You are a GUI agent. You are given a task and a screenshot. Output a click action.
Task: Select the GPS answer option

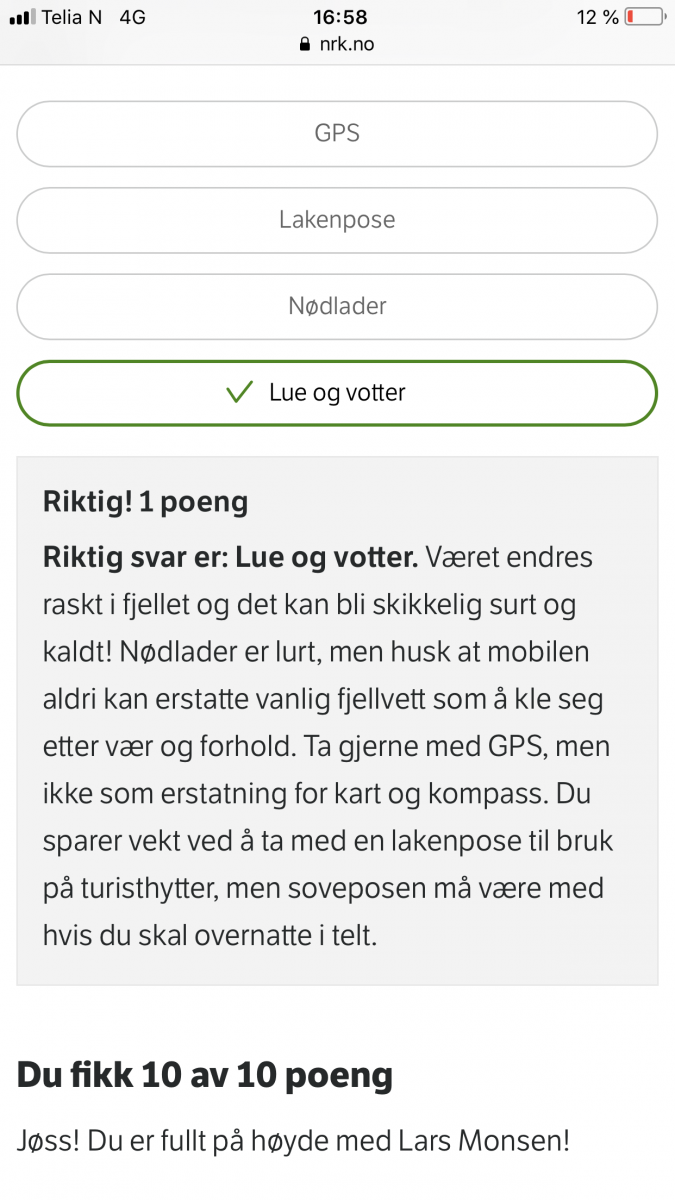337,134
